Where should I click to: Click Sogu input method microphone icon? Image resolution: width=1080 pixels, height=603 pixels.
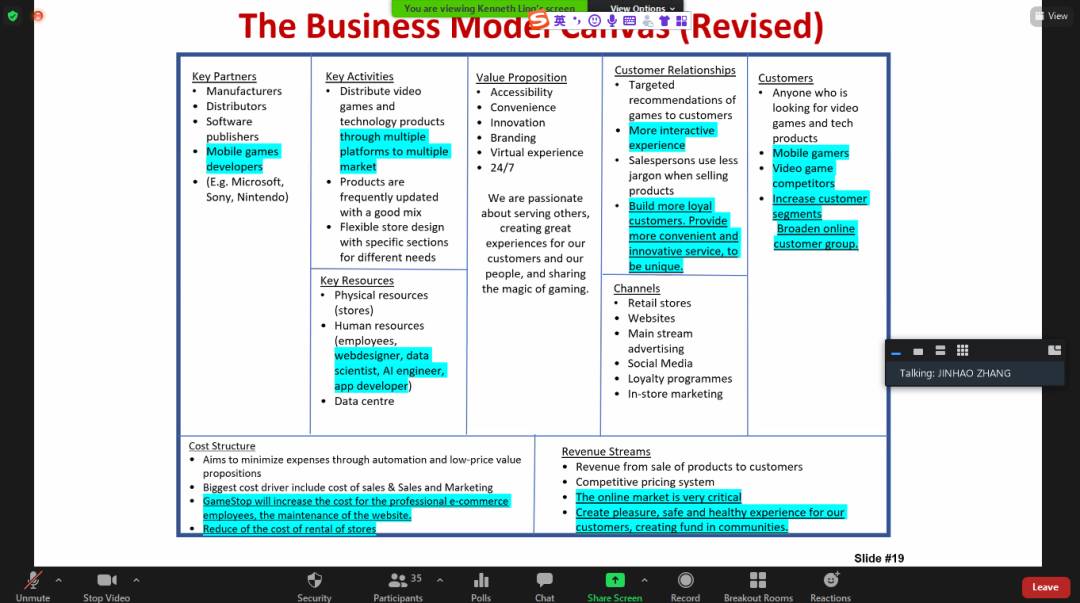(611, 21)
